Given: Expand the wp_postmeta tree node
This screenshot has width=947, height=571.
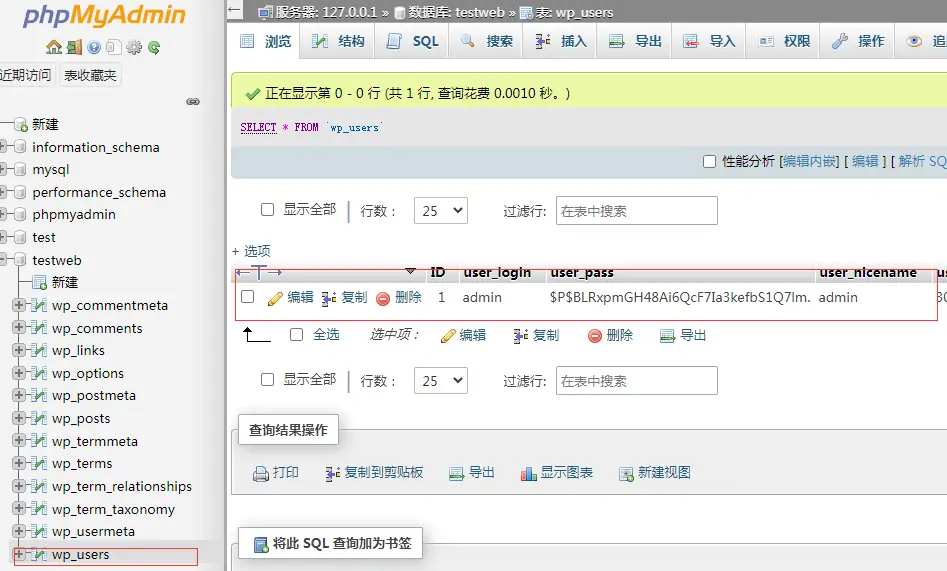Looking at the screenshot, I should point(19,395).
